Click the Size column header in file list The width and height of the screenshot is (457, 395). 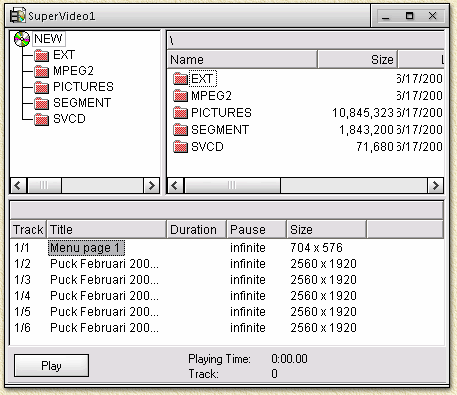point(358,60)
